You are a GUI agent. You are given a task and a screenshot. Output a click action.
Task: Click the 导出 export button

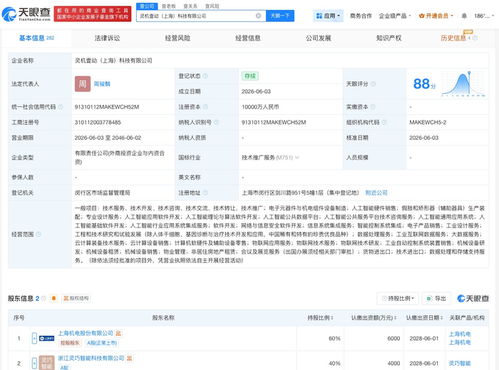436,298
